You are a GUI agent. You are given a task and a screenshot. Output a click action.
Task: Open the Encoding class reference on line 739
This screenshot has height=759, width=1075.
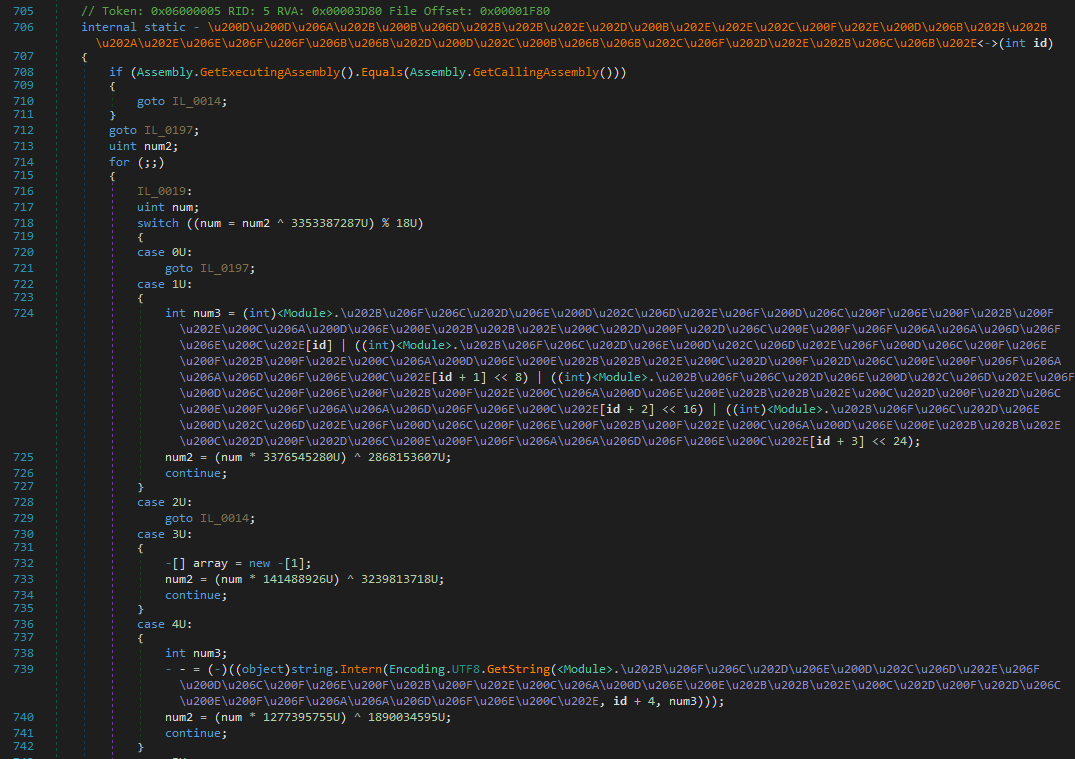pyautogui.click(x=418, y=667)
